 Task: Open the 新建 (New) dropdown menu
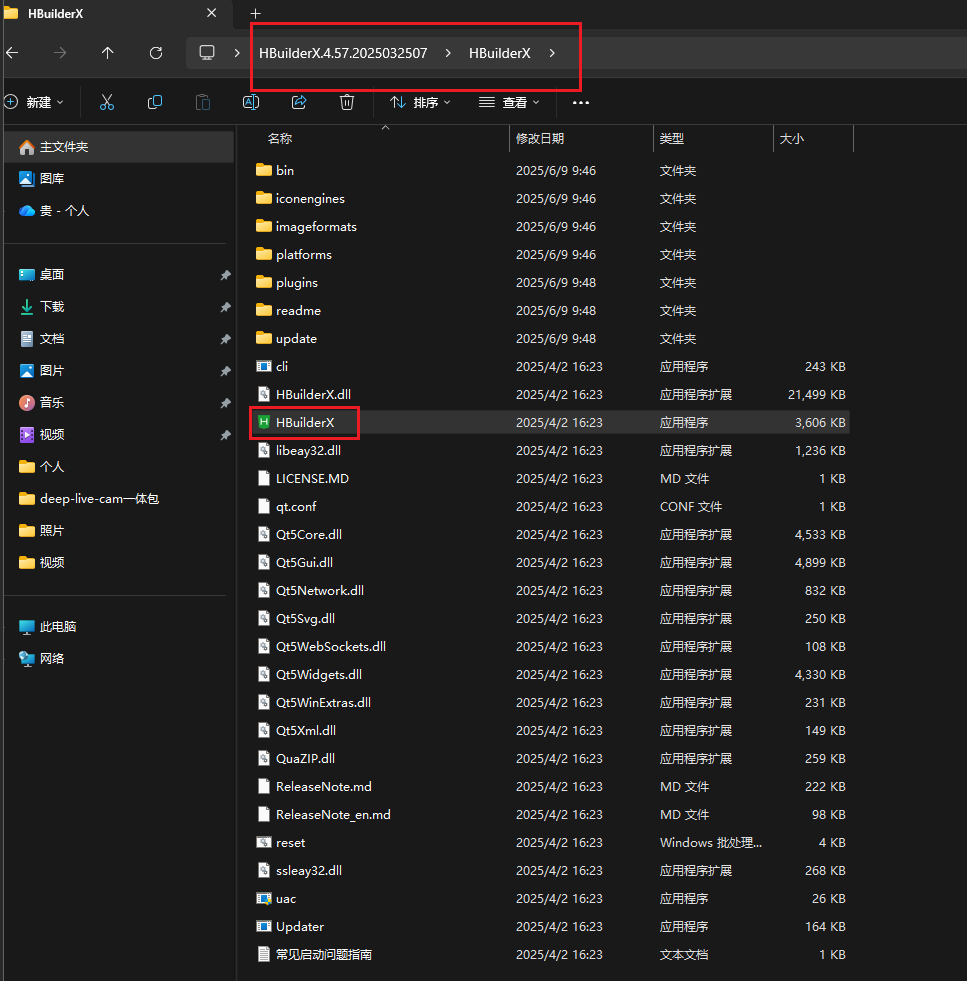[34, 102]
